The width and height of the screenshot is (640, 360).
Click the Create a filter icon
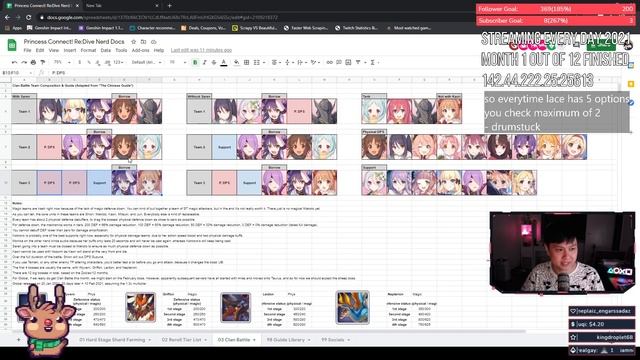coord(358,62)
